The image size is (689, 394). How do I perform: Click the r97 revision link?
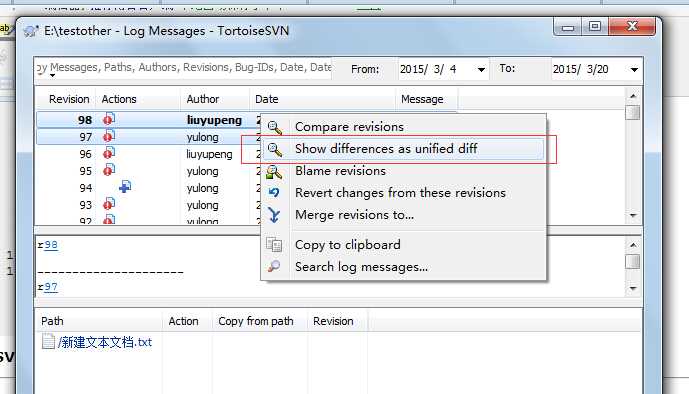[51, 287]
